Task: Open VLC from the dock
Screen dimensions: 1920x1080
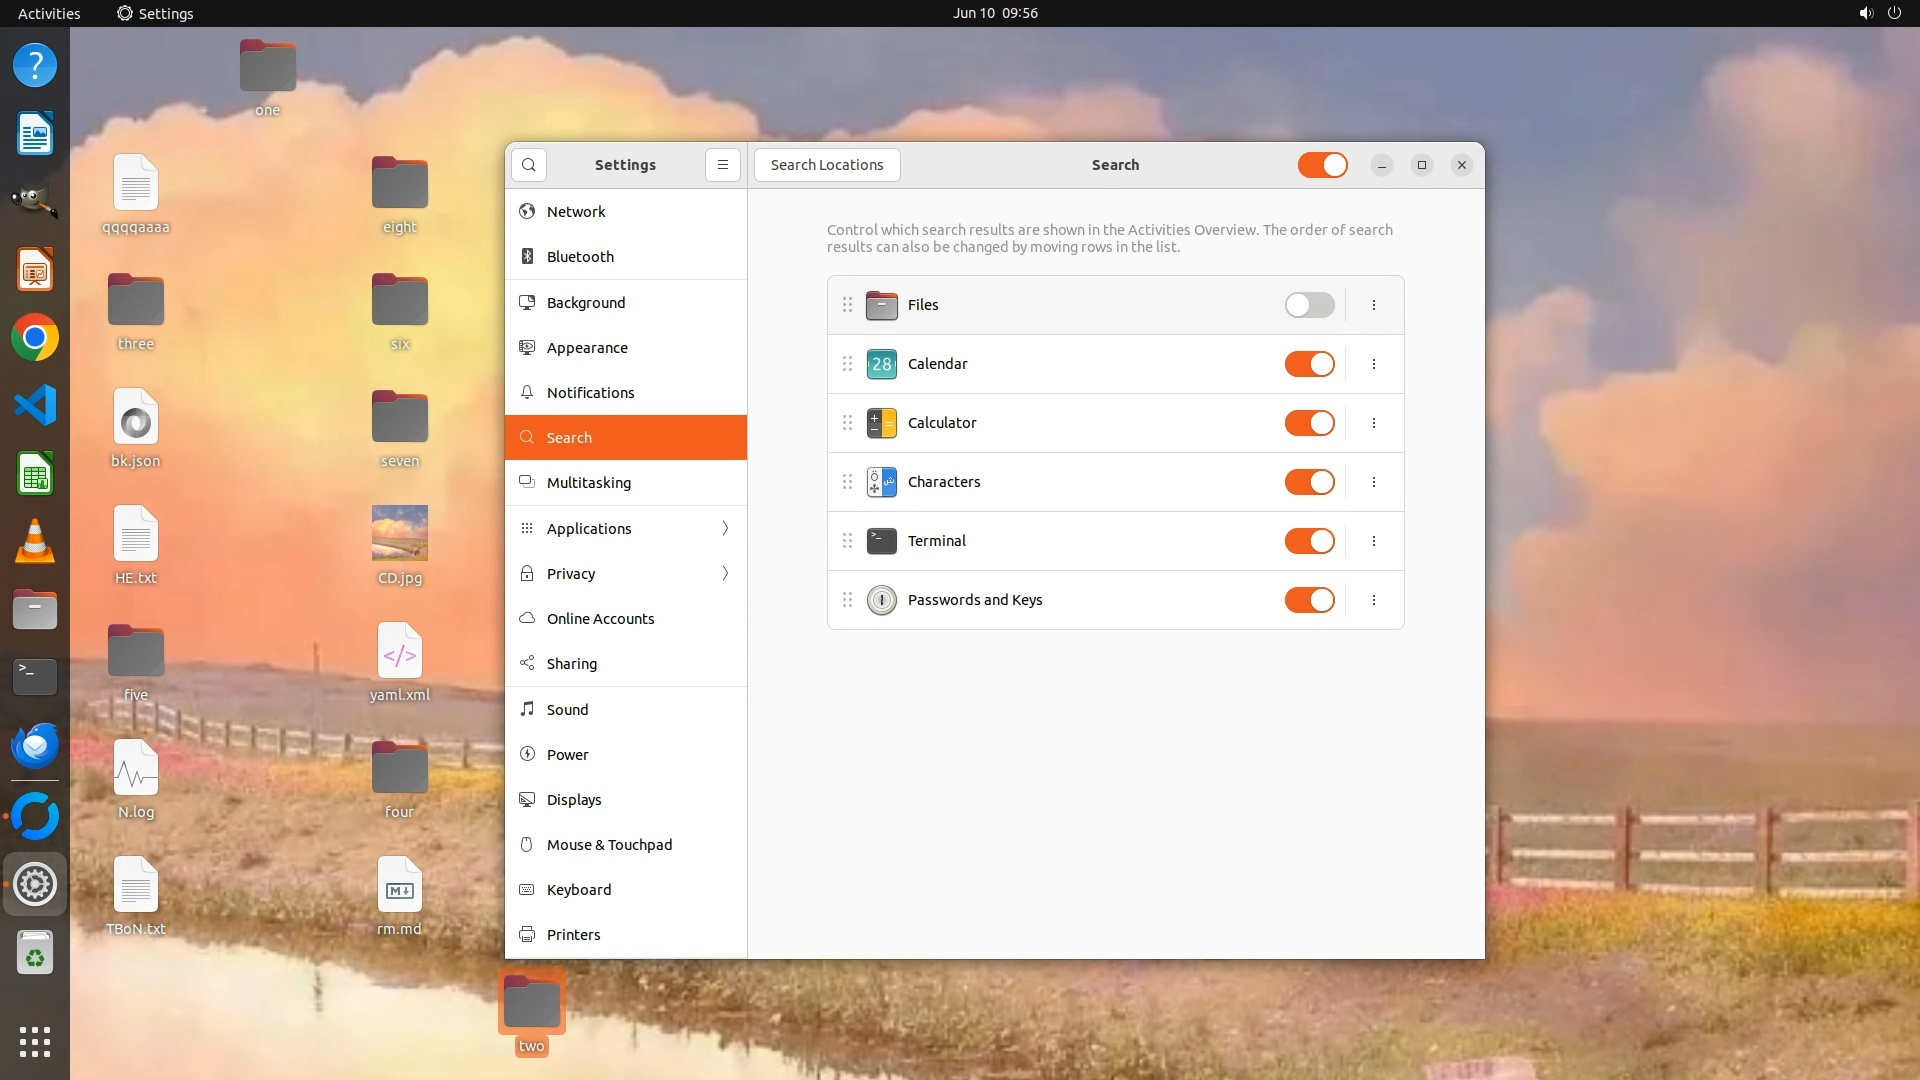Action: click(35, 542)
